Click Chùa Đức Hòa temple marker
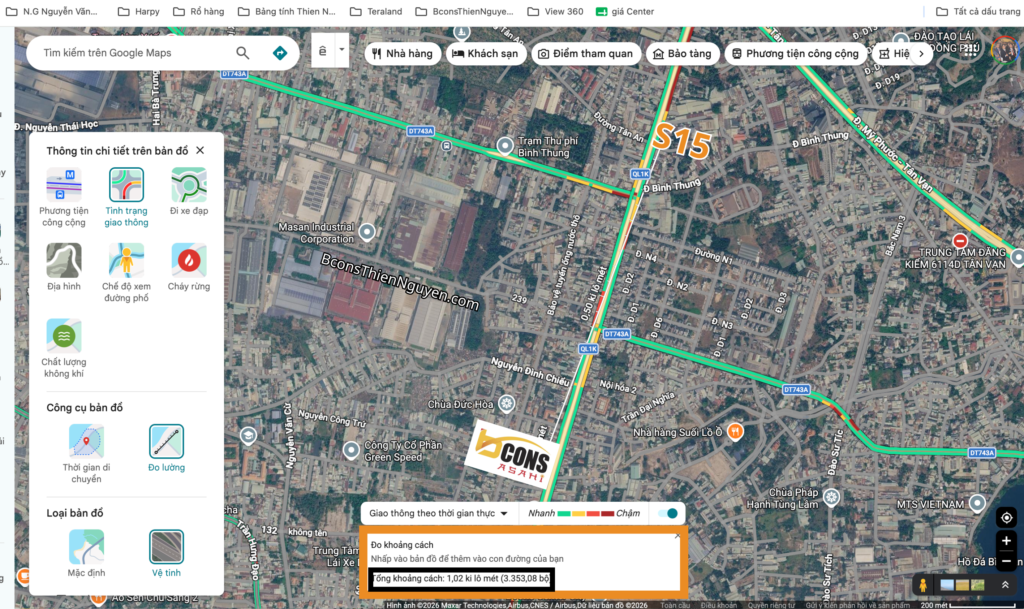The width and height of the screenshot is (1024, 609). [506, 403]
